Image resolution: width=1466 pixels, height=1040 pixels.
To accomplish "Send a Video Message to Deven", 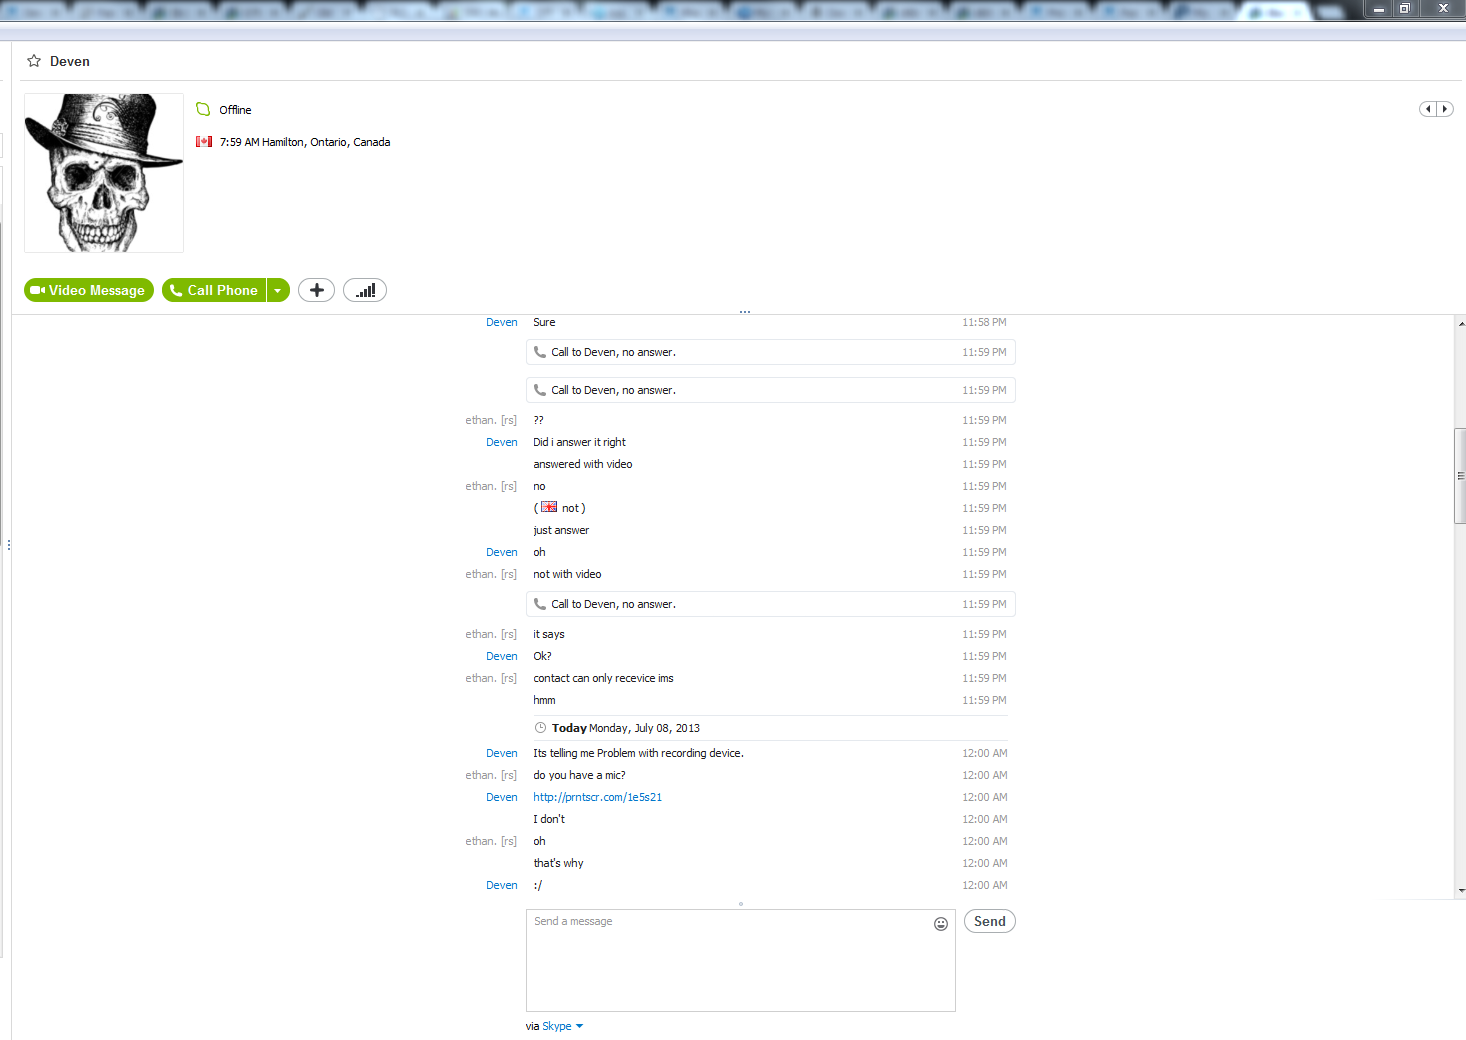I will pyautogui.click(x=89, y=290).
